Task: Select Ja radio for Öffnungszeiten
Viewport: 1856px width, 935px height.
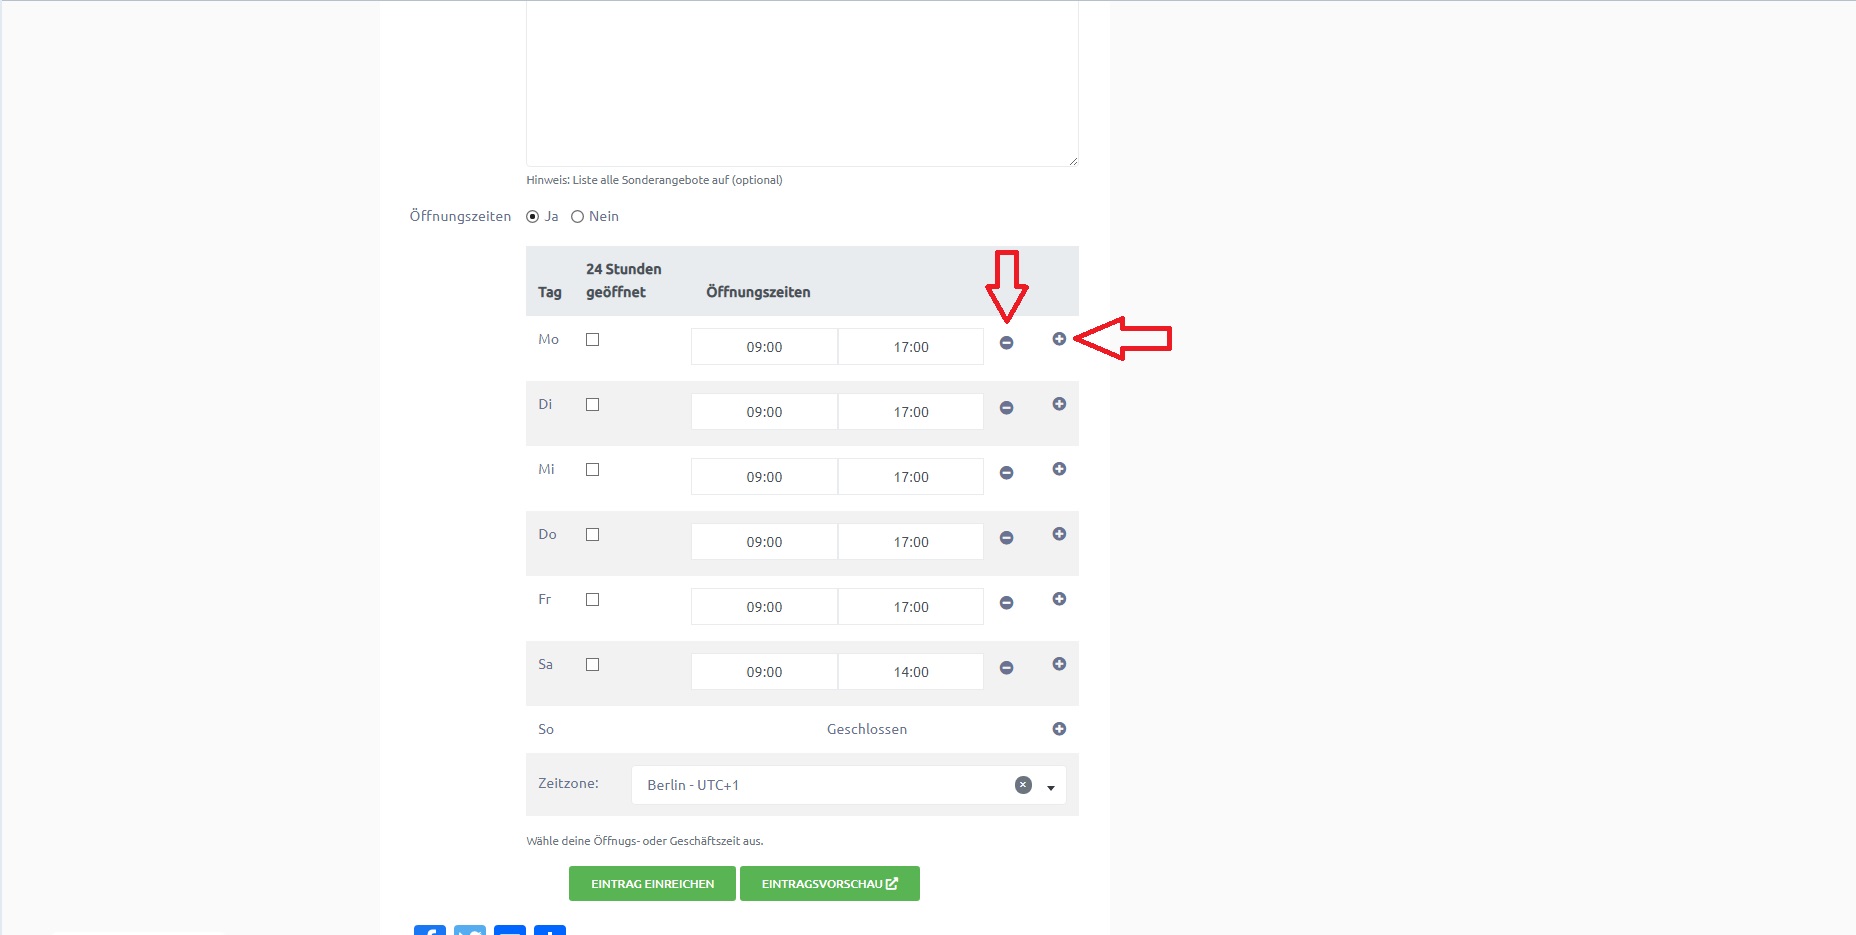Action: [533, 217]
